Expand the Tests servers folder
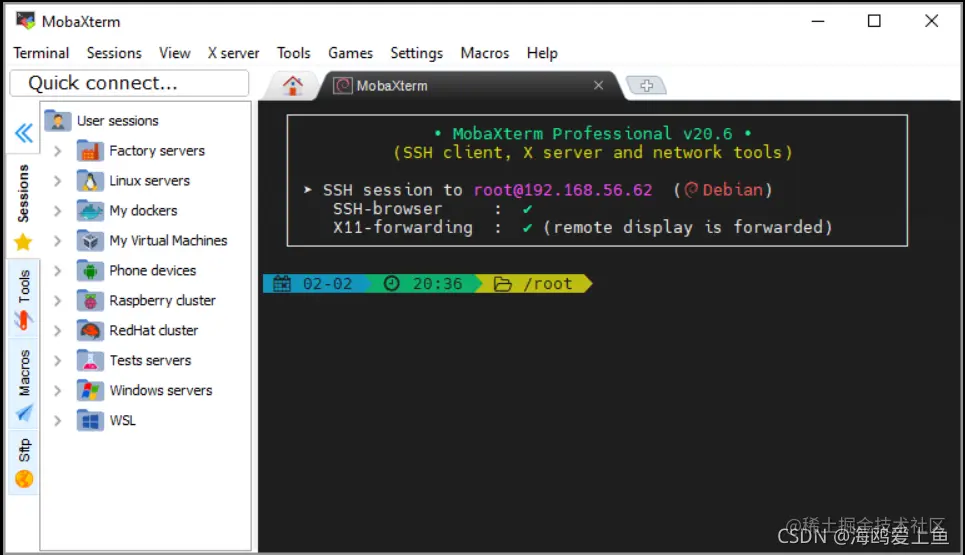 tap(57, 361)
